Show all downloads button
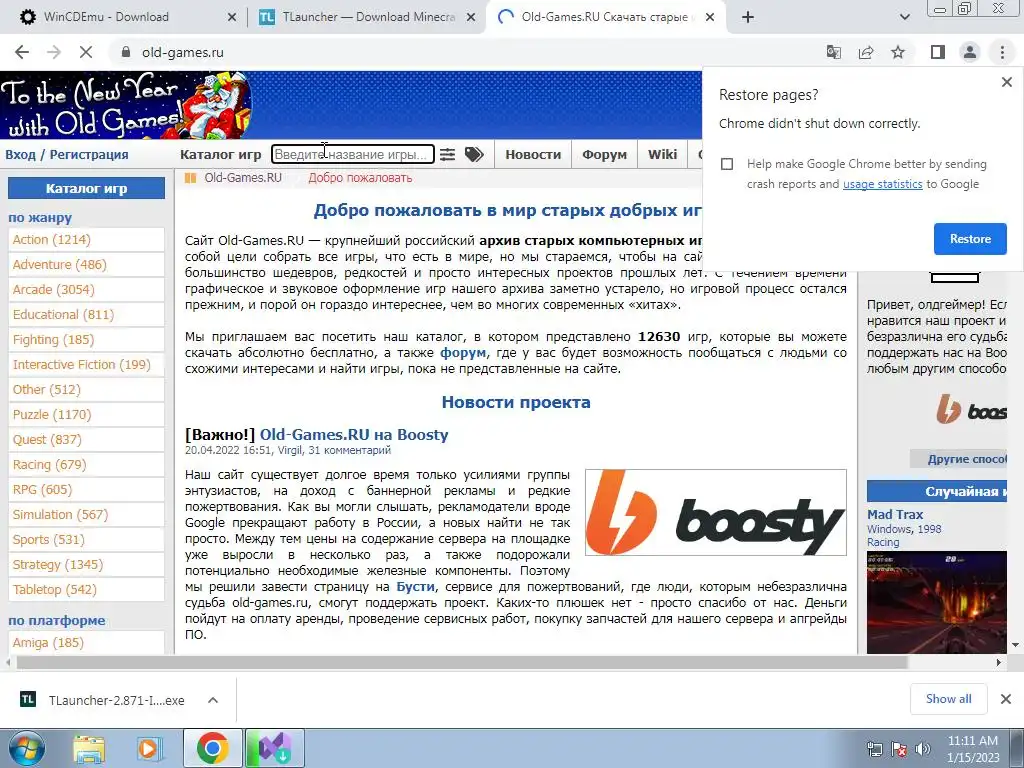 [948, 699]
